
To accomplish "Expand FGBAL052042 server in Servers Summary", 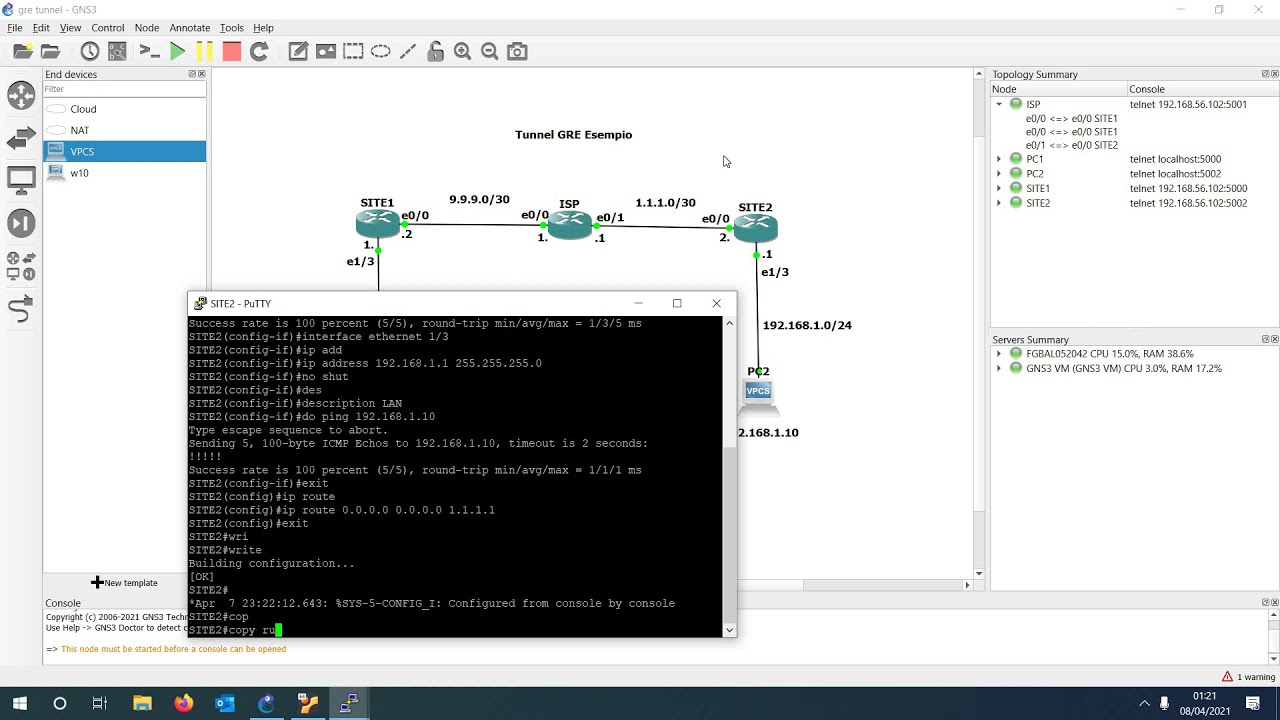I will [998, 354].
